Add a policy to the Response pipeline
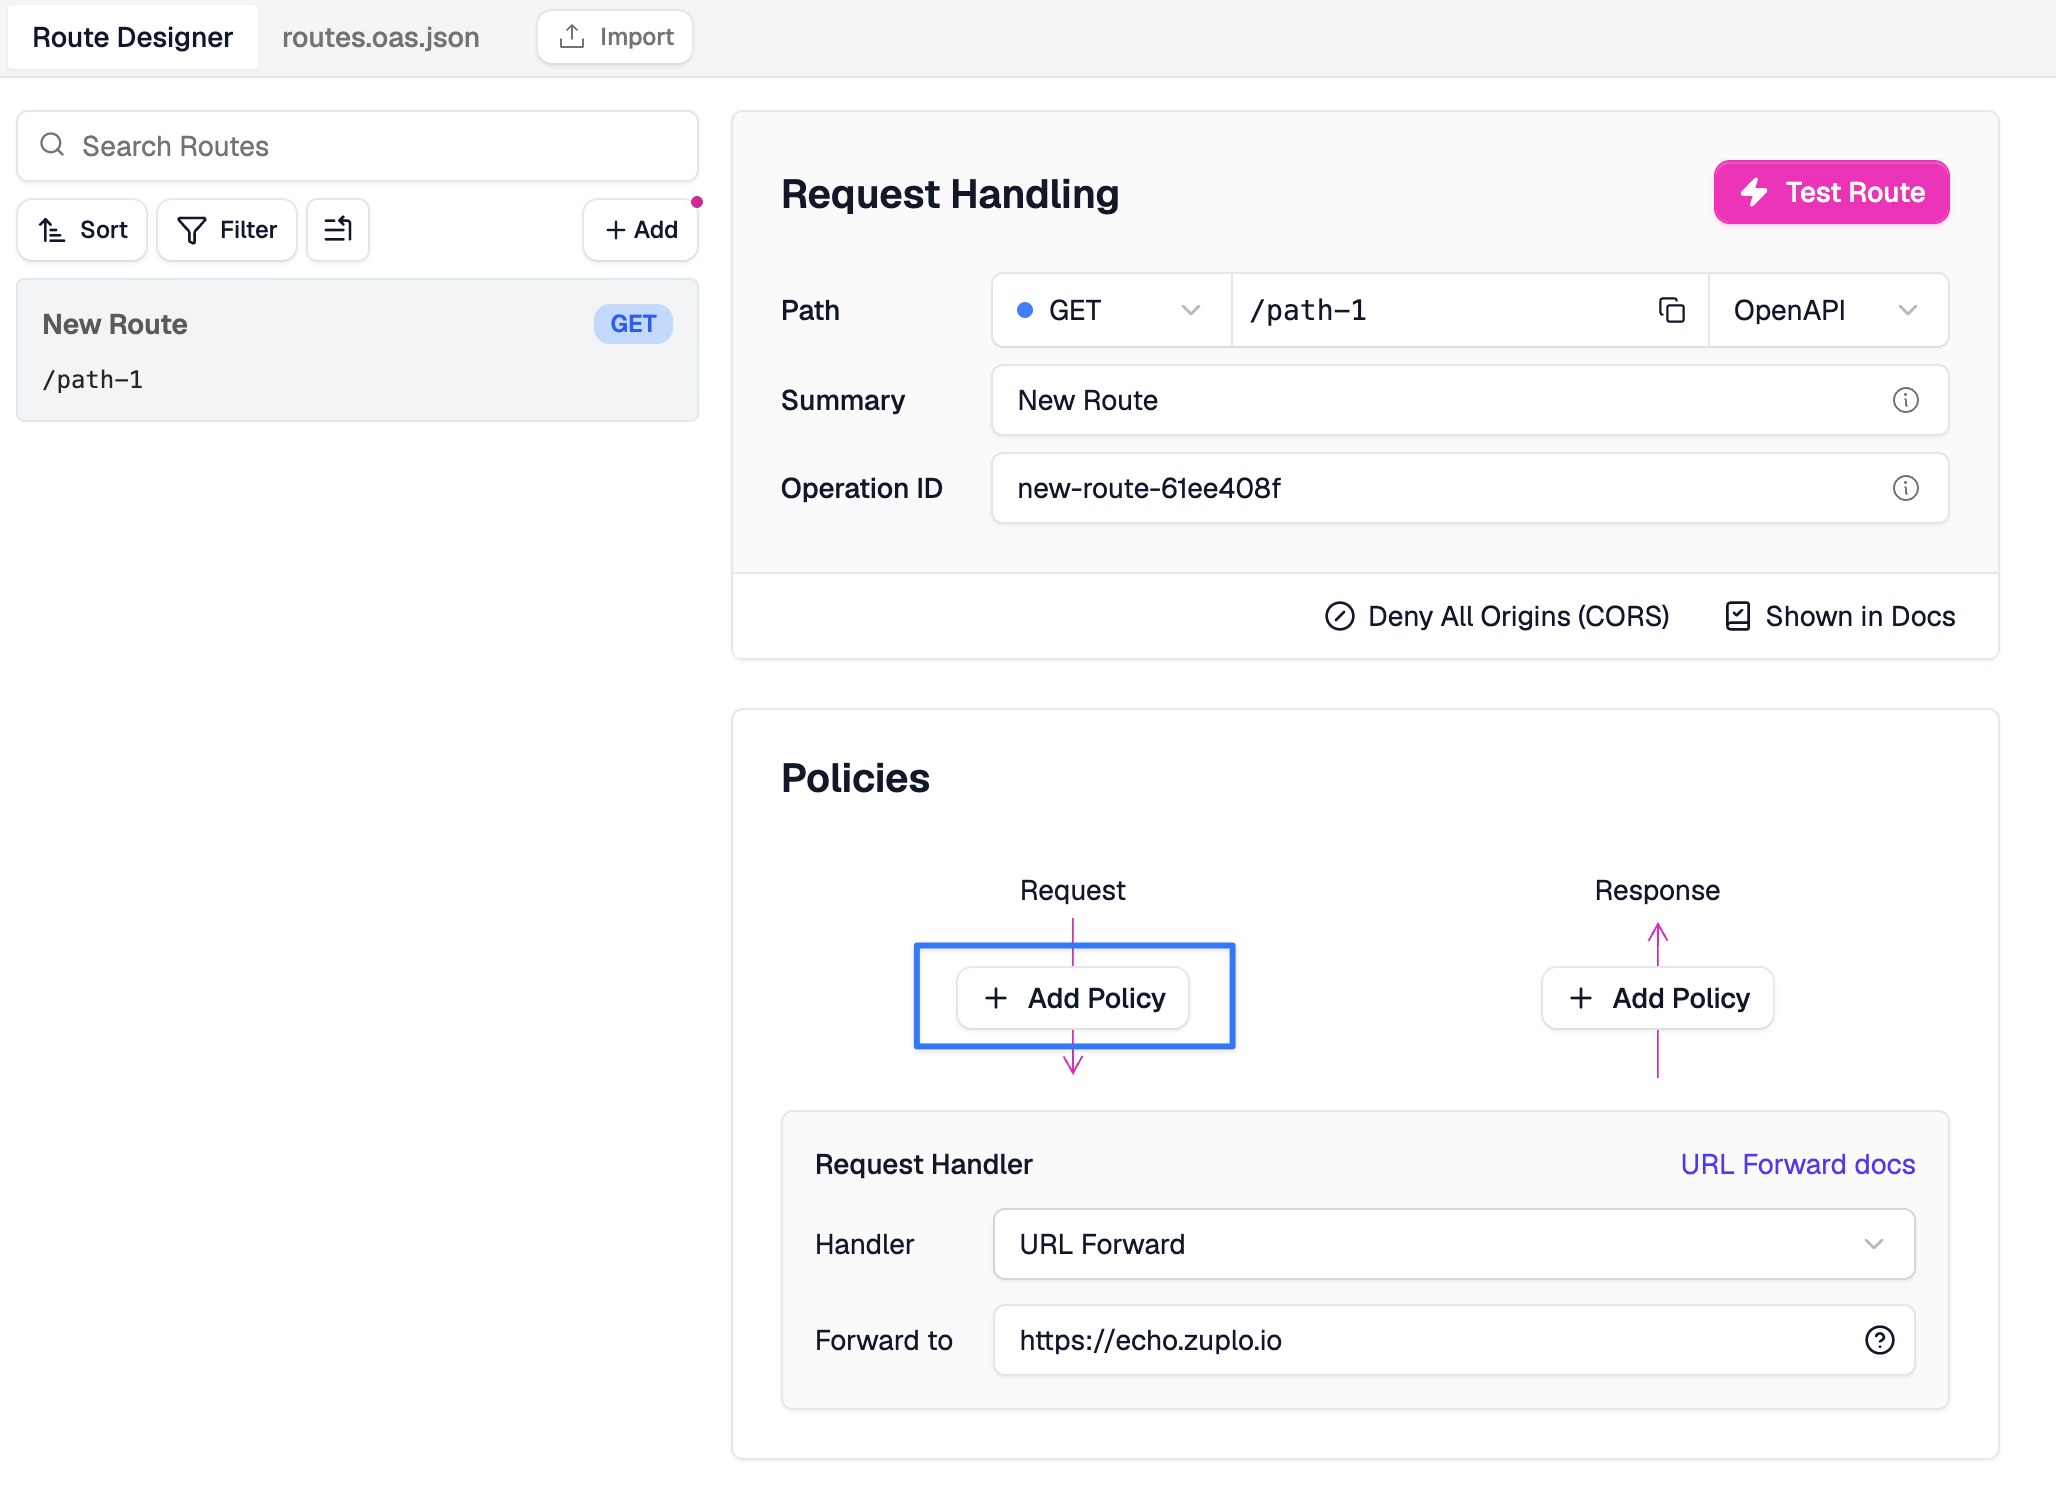Image resolution: width=2056 pixels, height=1498 pixels. [1658, 998]
